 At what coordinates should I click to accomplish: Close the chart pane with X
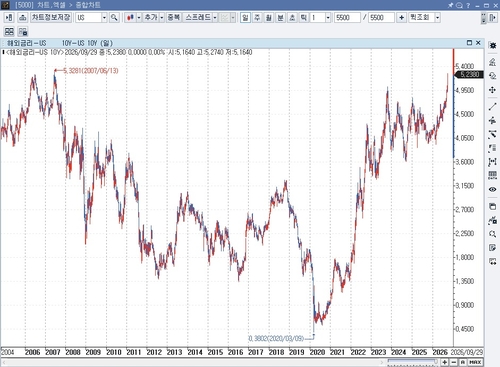click(x=478, y=43)
